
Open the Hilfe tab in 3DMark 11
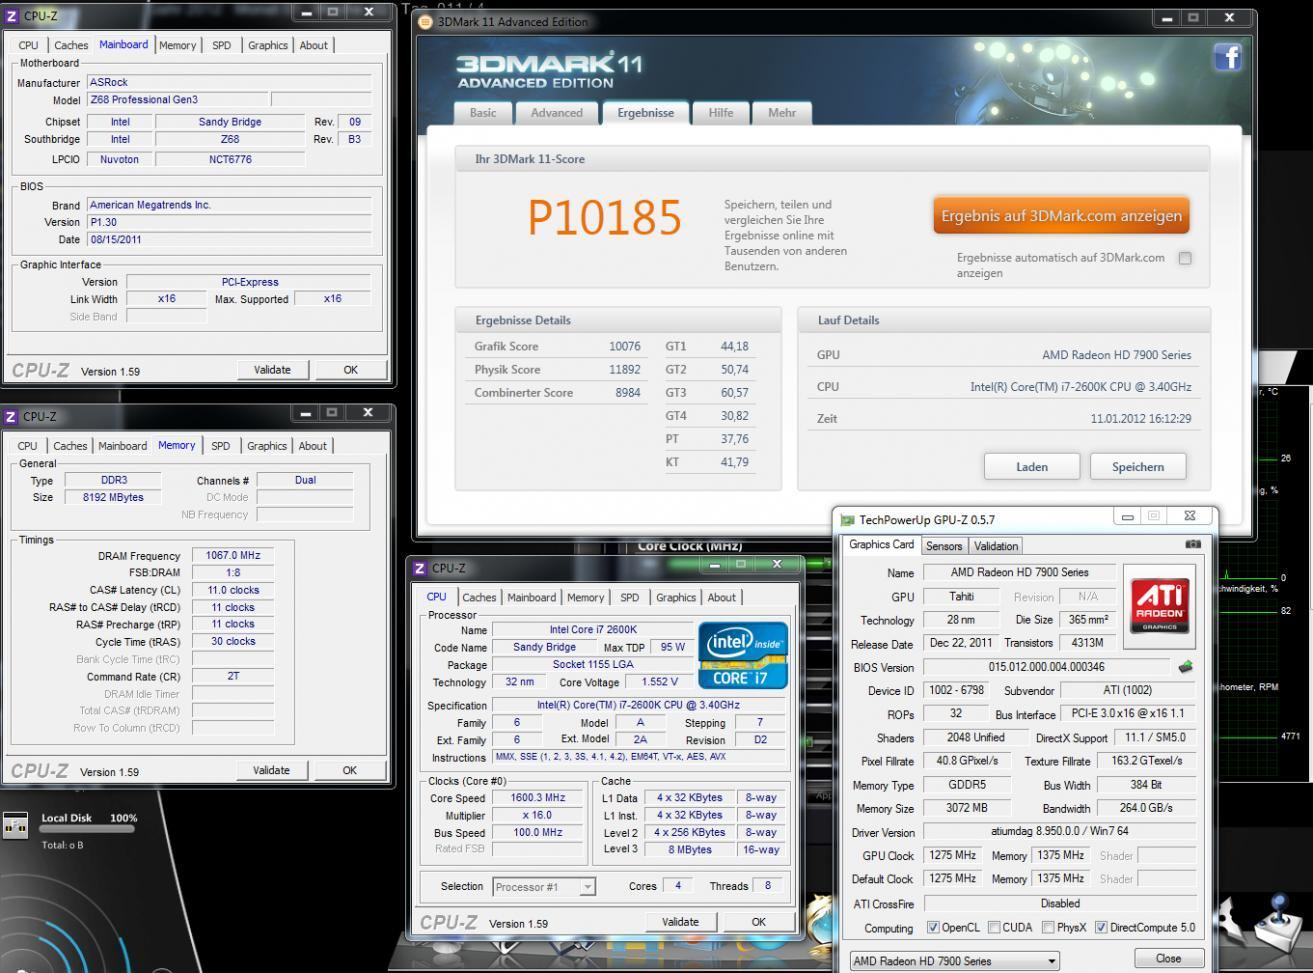point(721,112)
